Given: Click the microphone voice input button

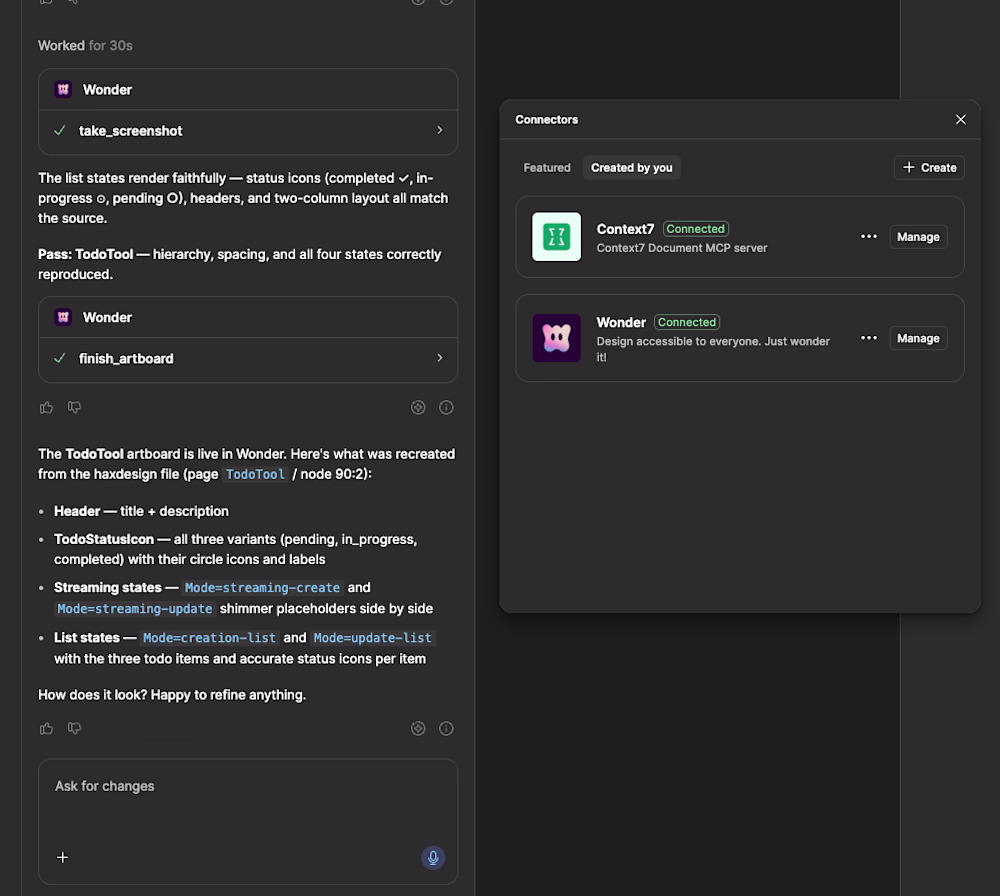Looking at the screenshot, I should click(x=433, y=858).
